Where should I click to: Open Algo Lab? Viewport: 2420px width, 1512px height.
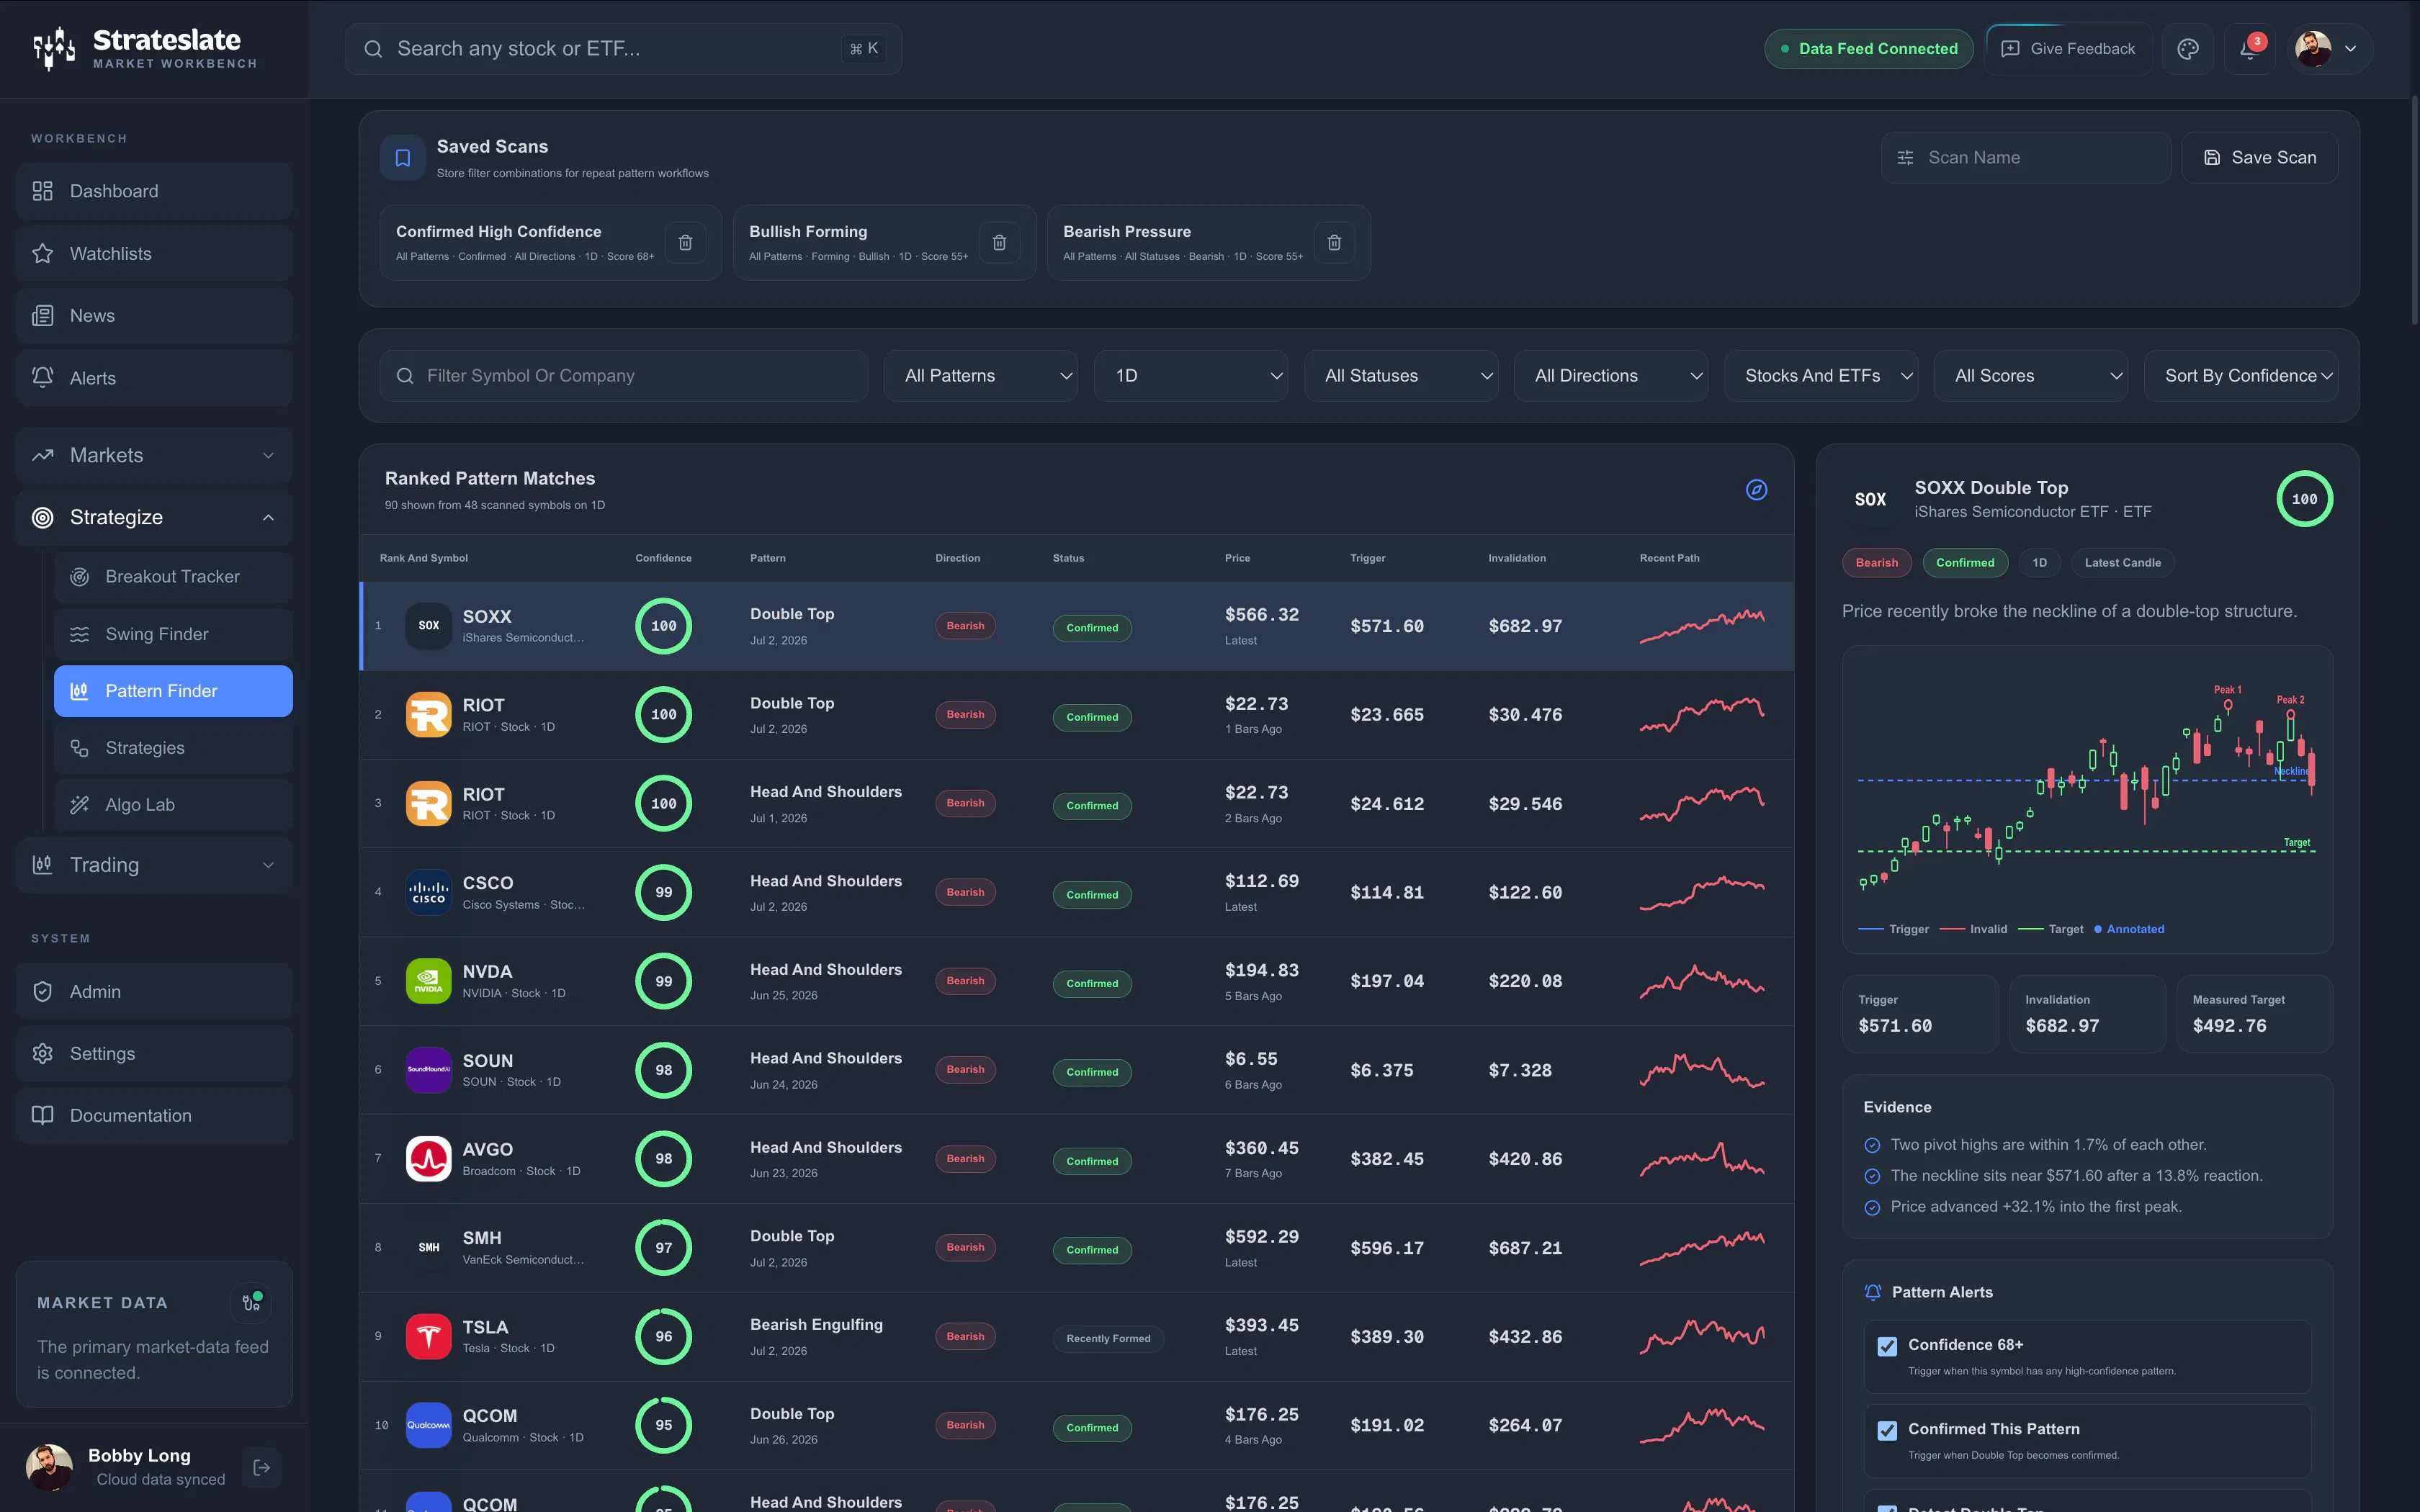coord(173,805)
